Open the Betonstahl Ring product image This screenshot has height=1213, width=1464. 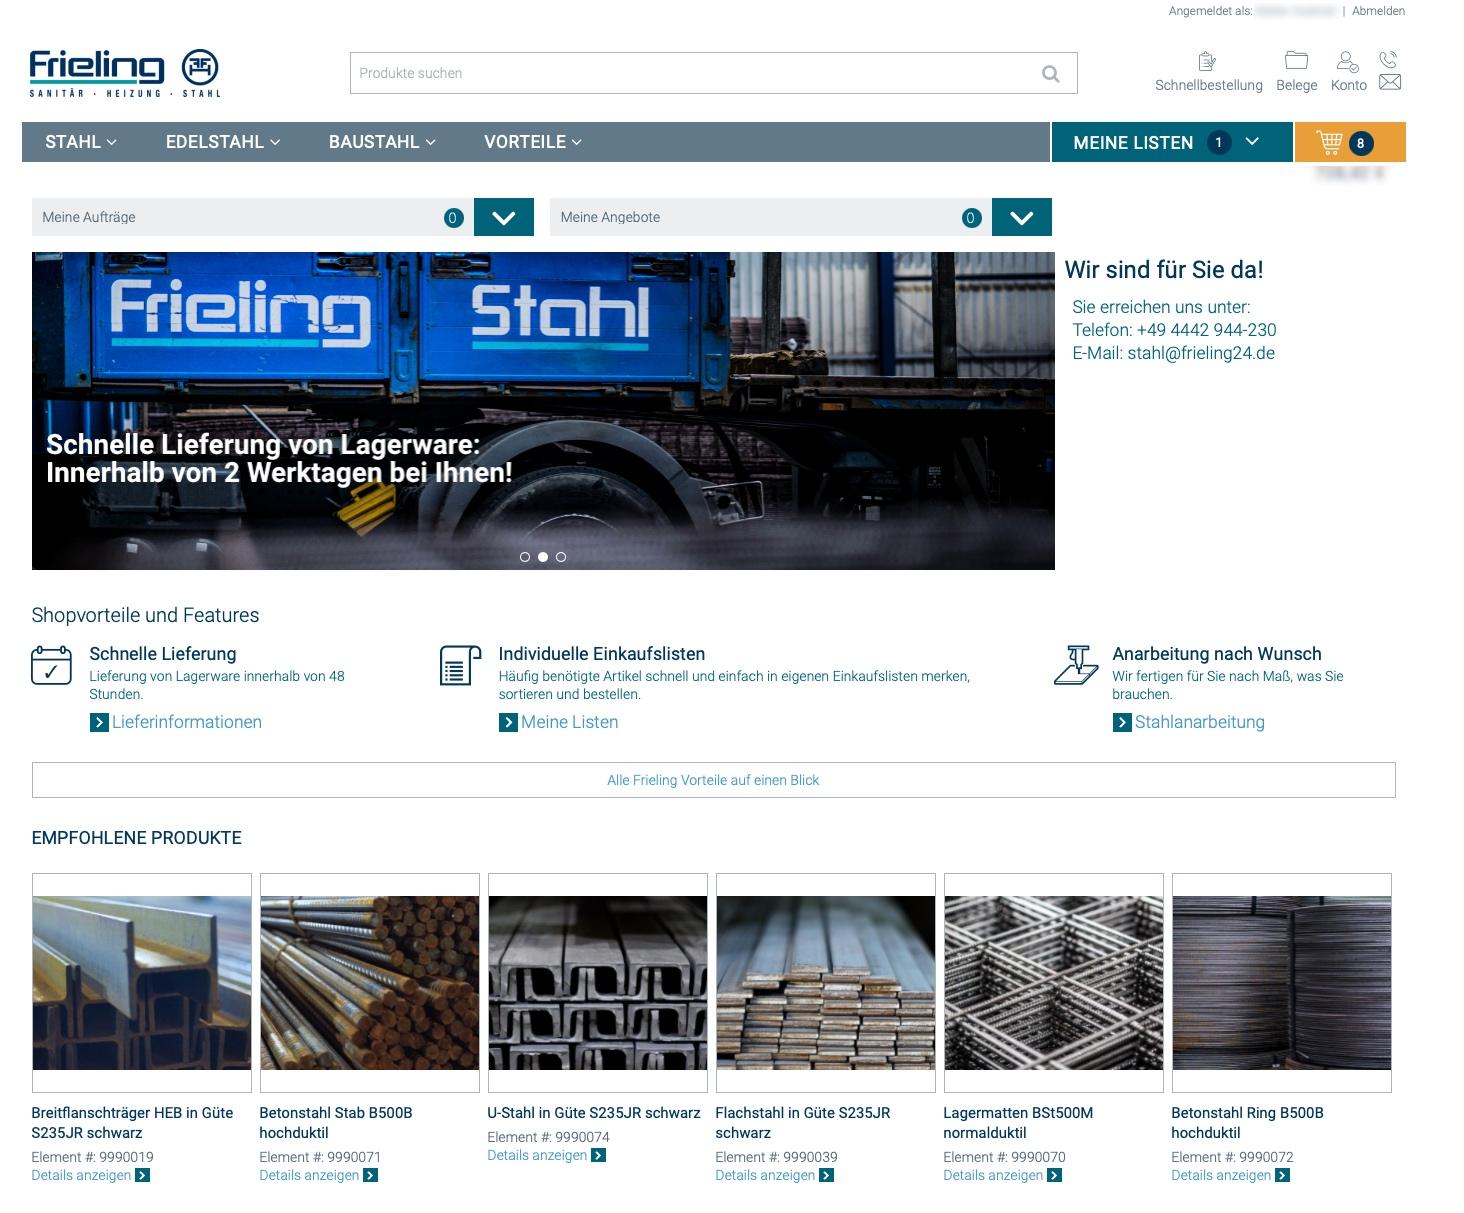click(x=1282, y=983)
